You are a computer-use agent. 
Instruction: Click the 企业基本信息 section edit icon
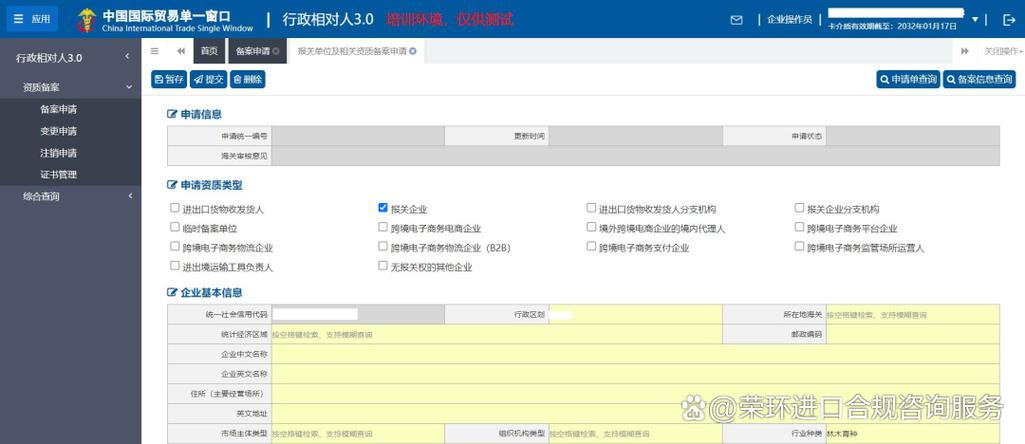pos(173,292)
